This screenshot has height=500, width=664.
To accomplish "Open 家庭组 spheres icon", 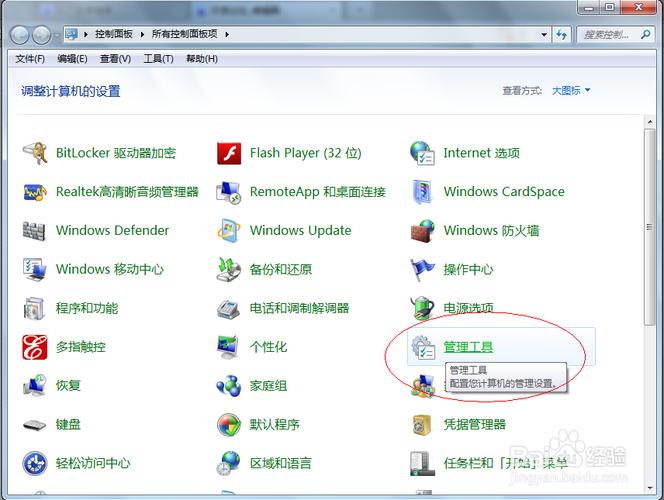I will 229,386.
